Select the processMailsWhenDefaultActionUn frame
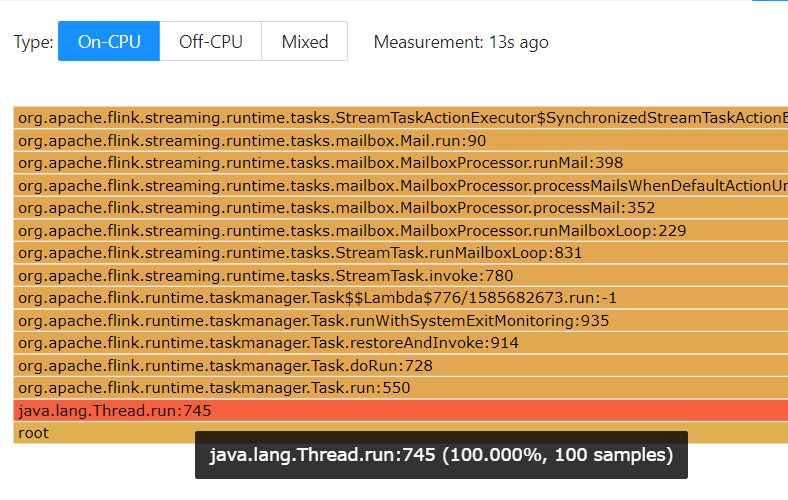This screenshot has height=500, width=788. coord(400,186)
